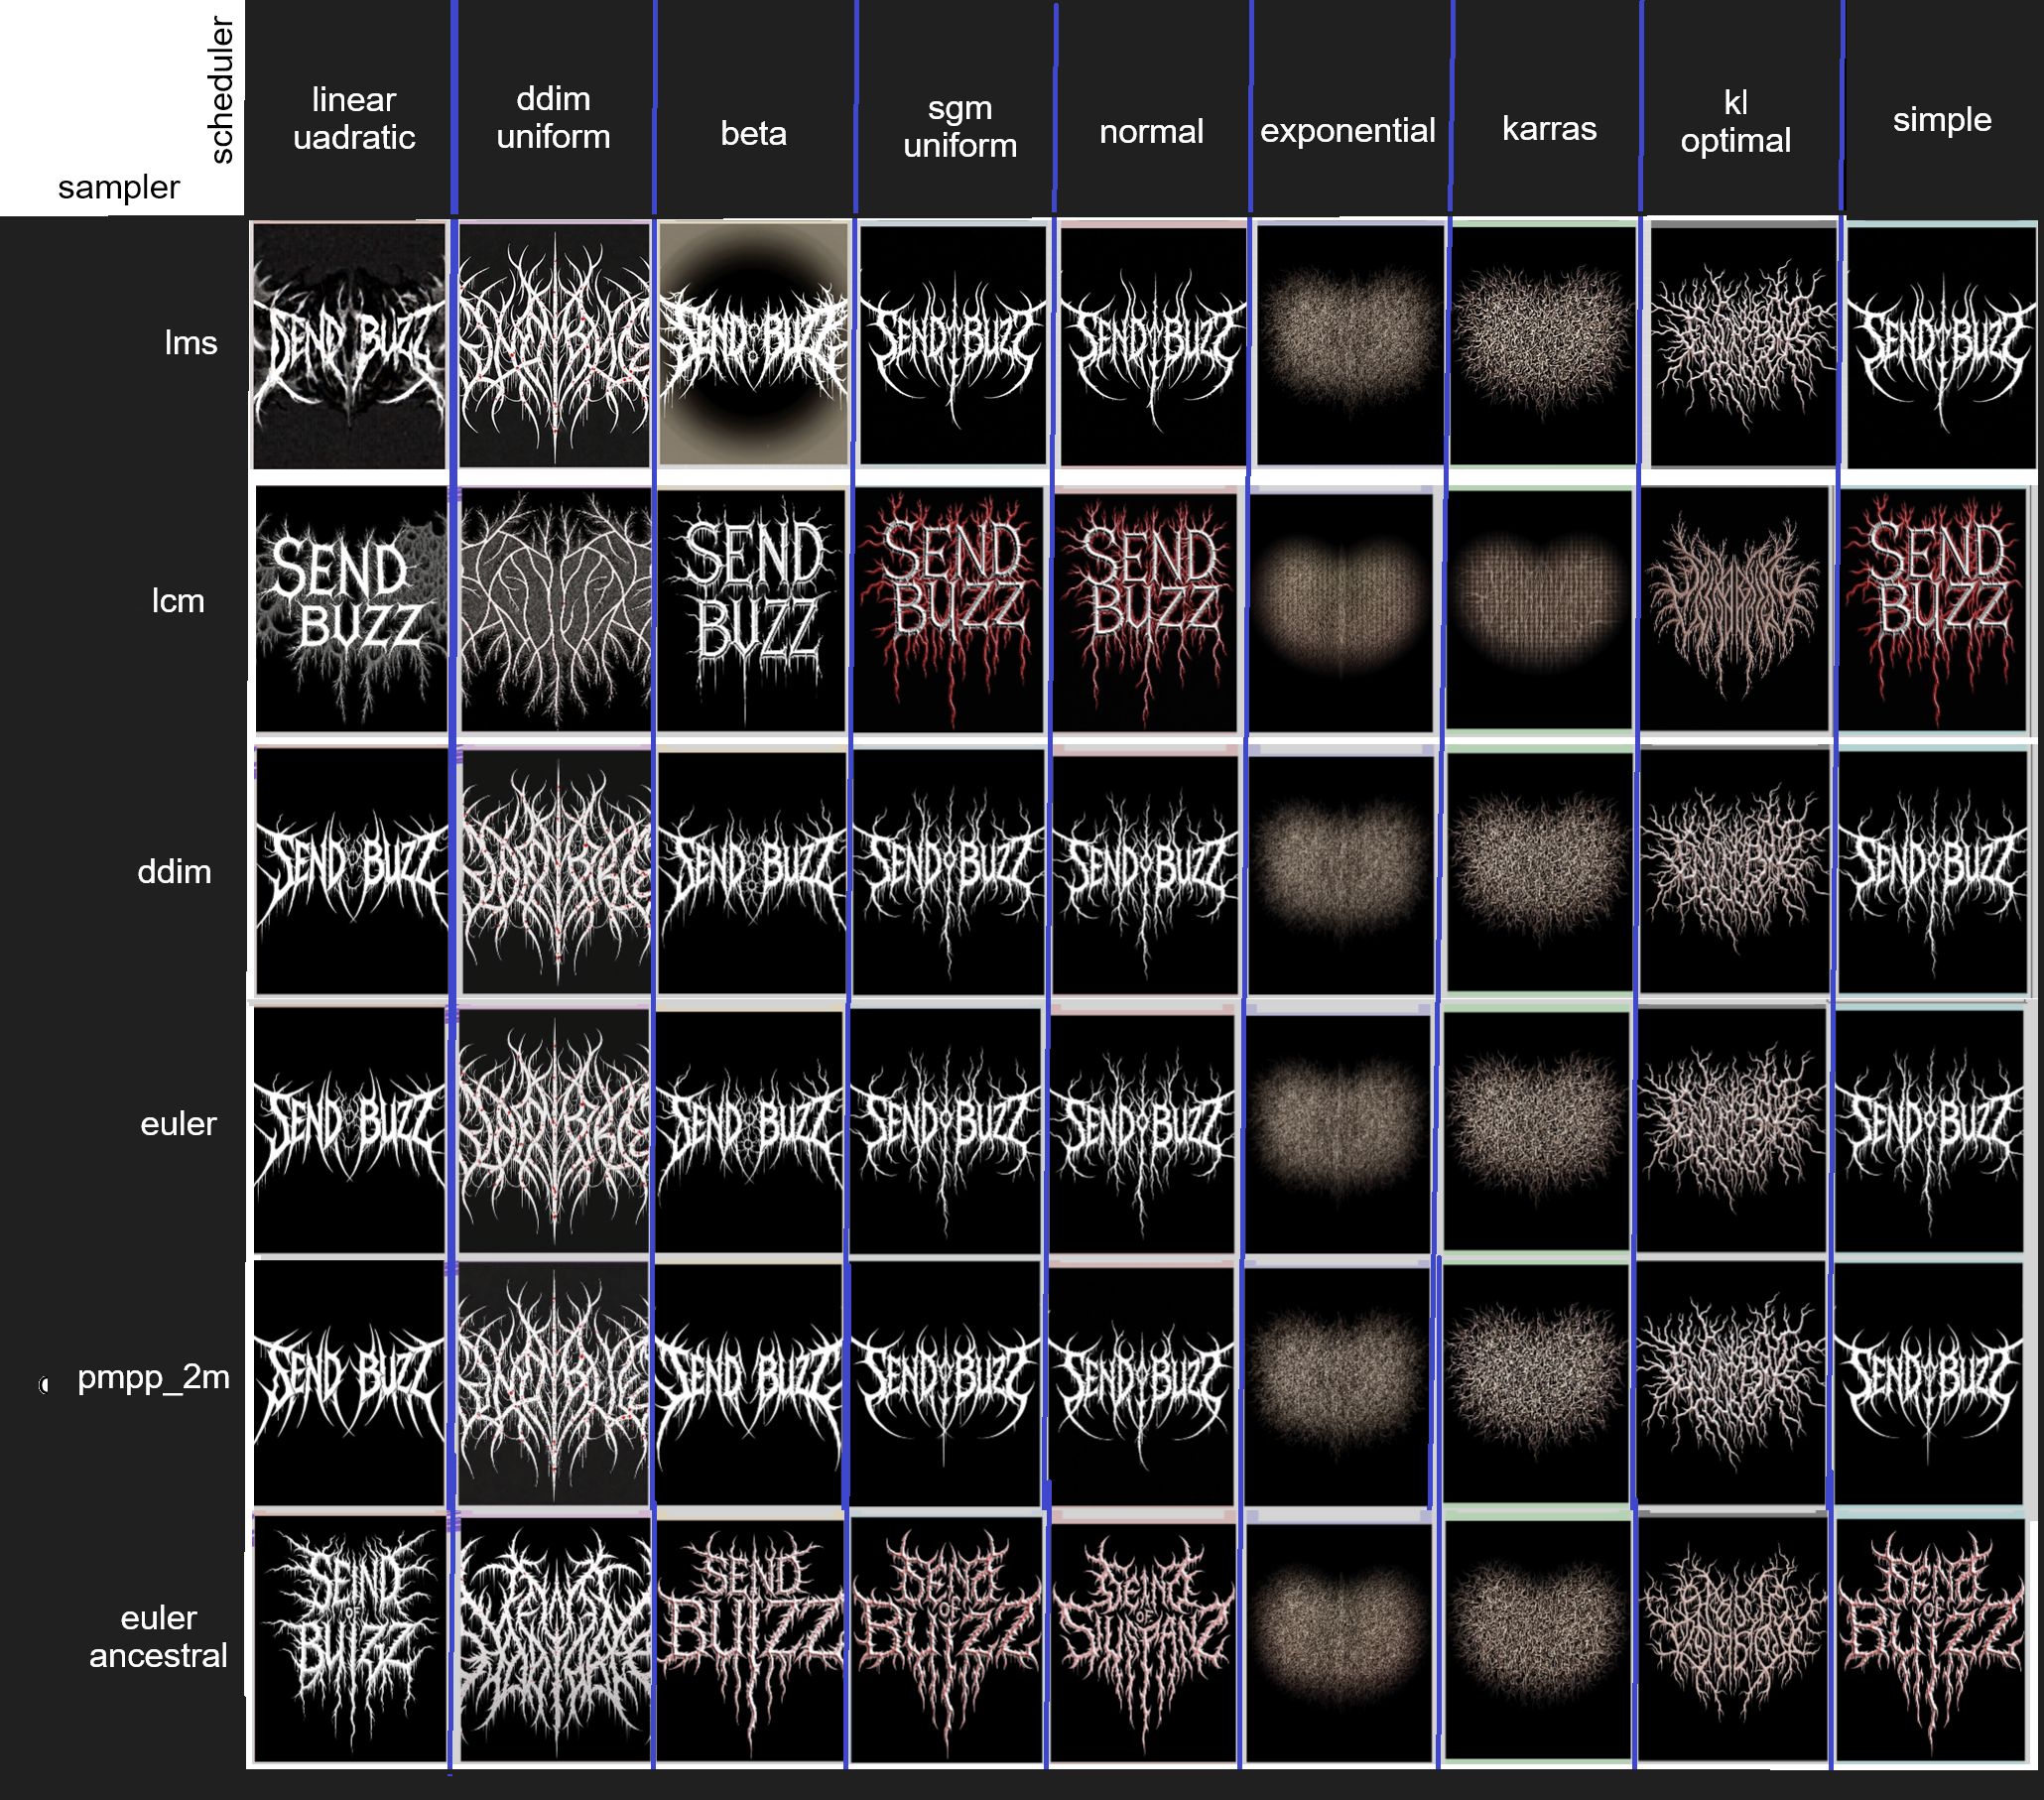Click the lms exponential blurry heart image
This screenshot has width=2044, height=1800.
pyautogui.click(x=1350, y=345)
